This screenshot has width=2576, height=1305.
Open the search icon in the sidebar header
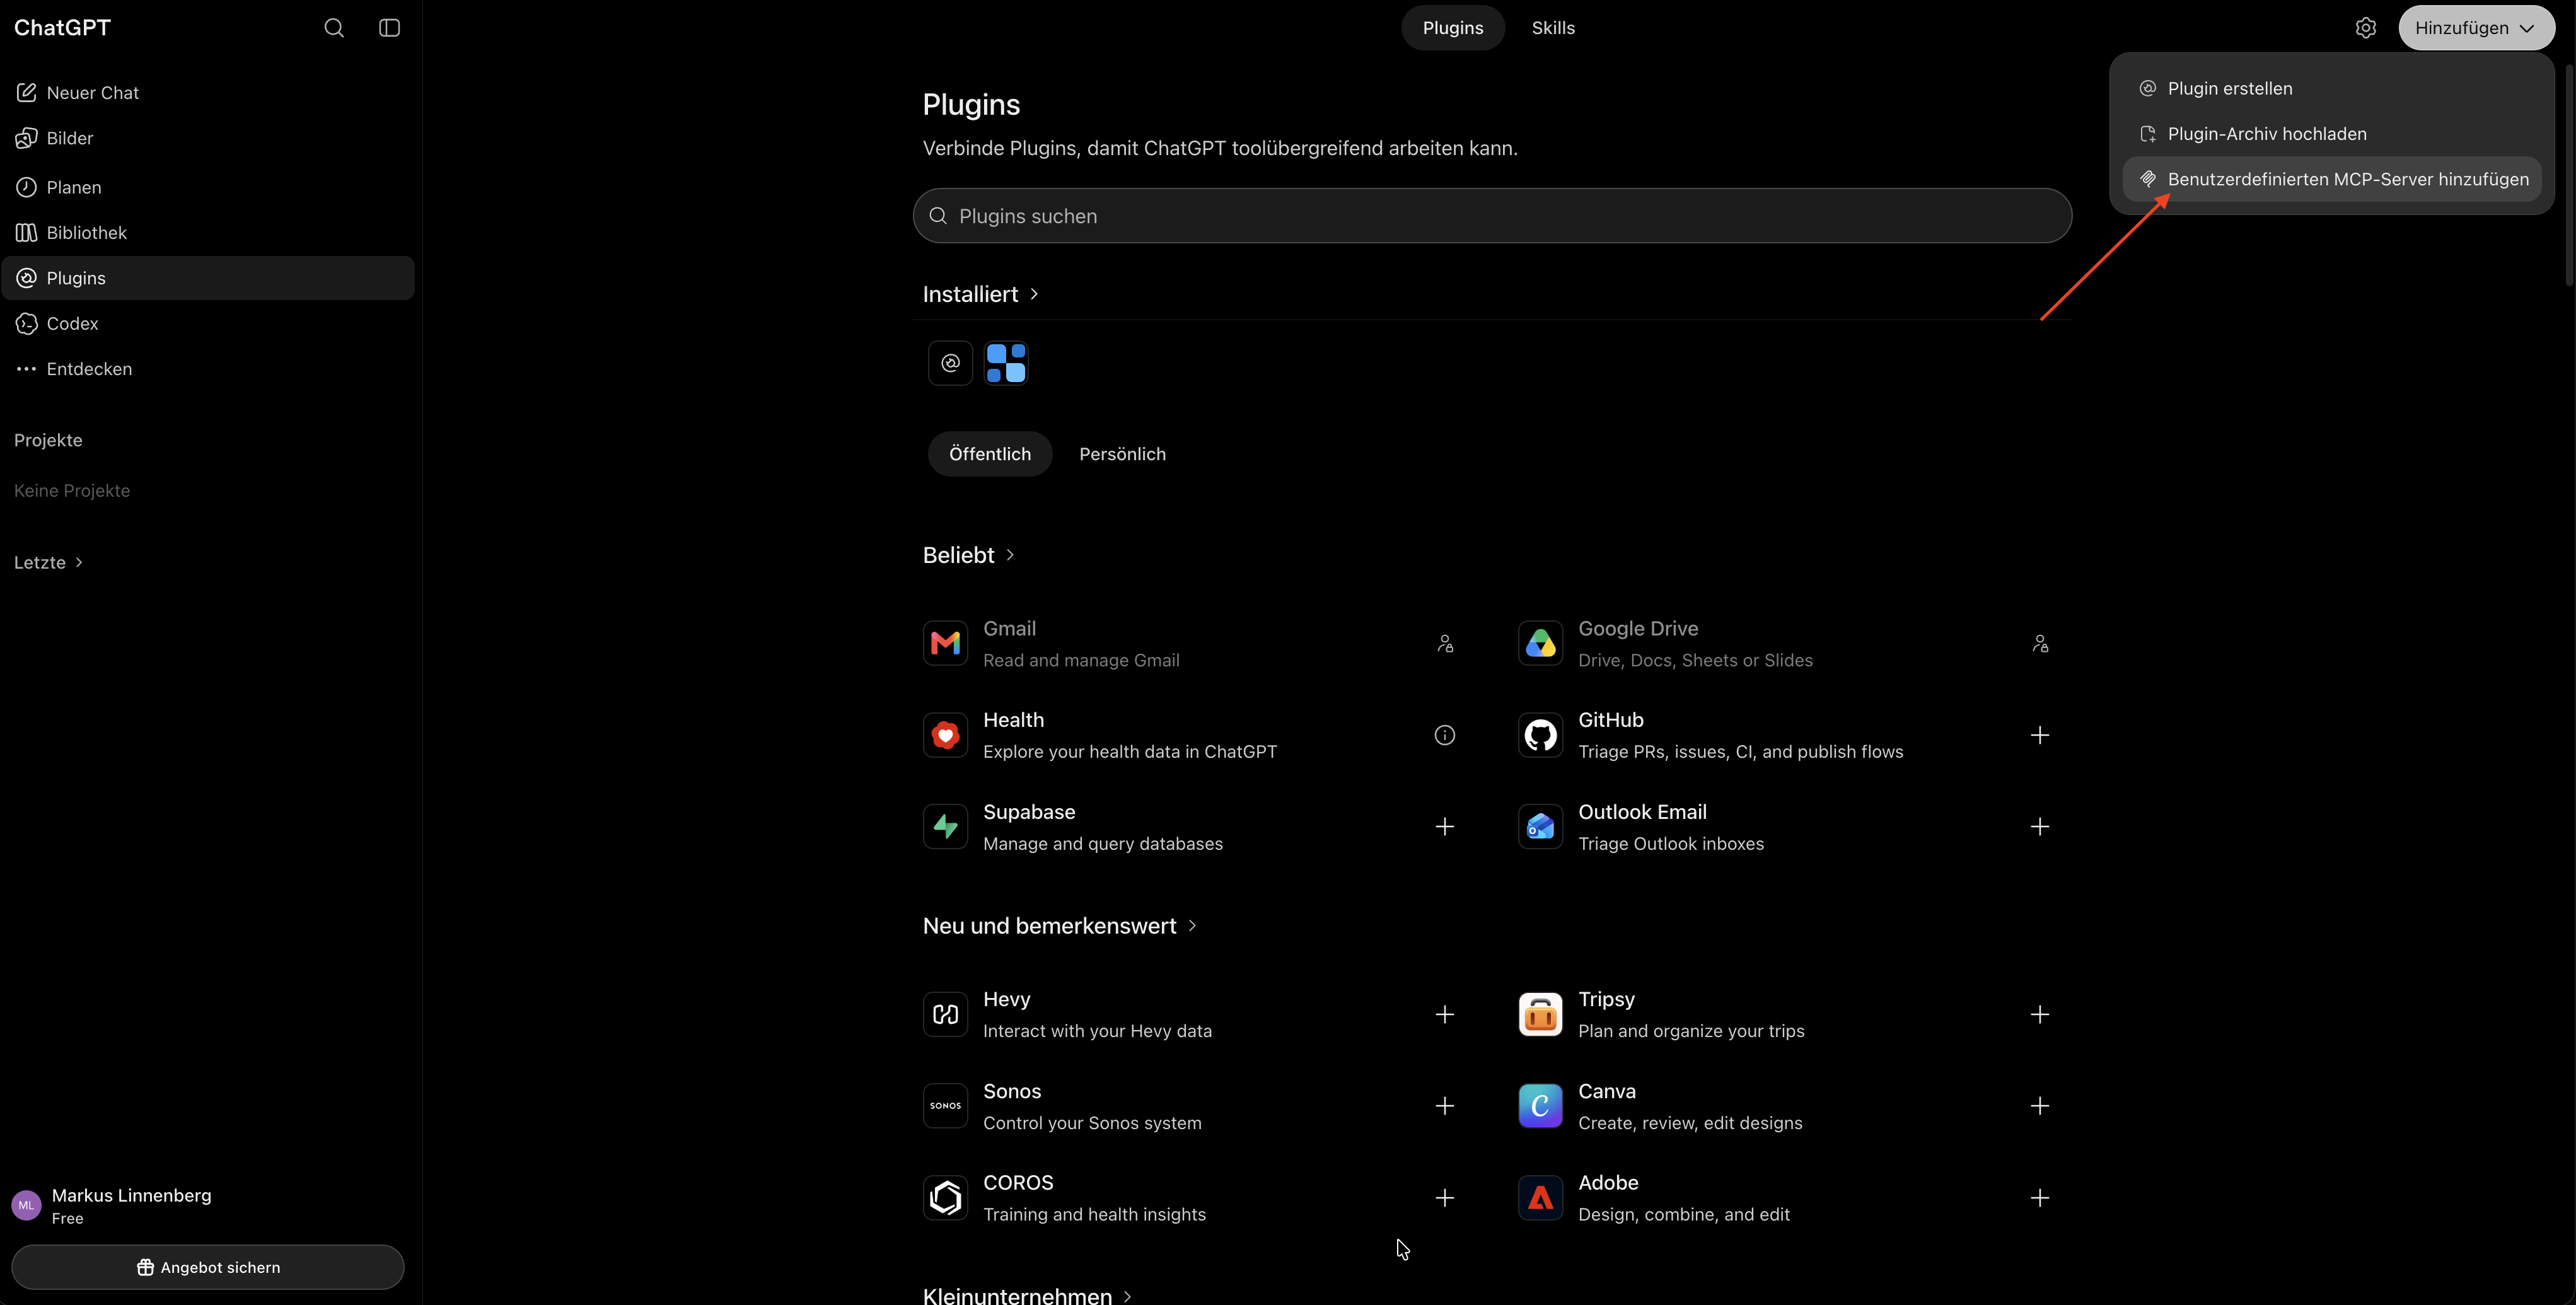[334, 28]
